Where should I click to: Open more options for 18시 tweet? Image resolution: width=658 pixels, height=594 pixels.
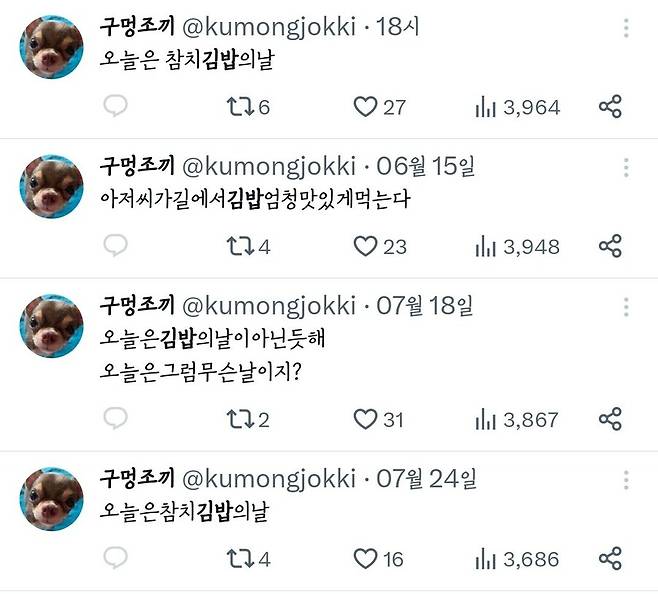coord(626,27)
